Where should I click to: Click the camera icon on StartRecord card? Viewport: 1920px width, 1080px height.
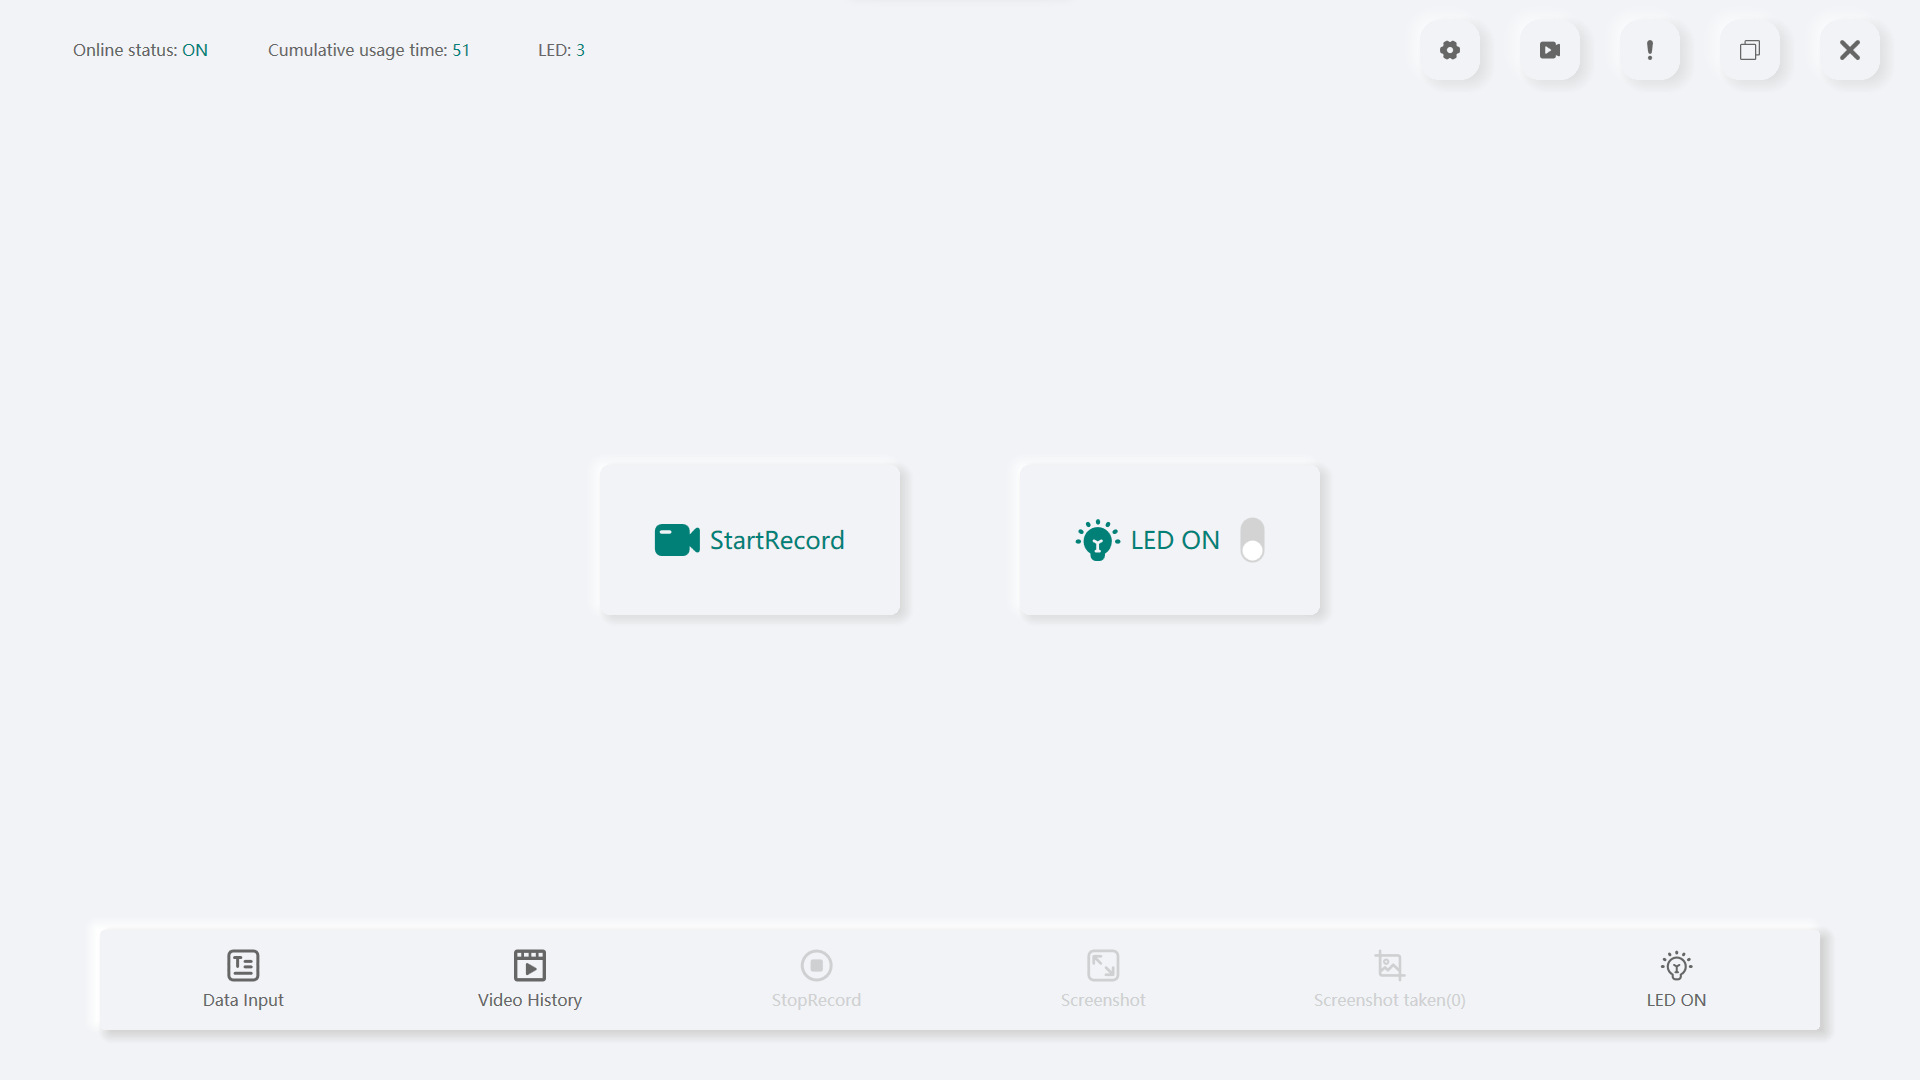coord(676,539)
